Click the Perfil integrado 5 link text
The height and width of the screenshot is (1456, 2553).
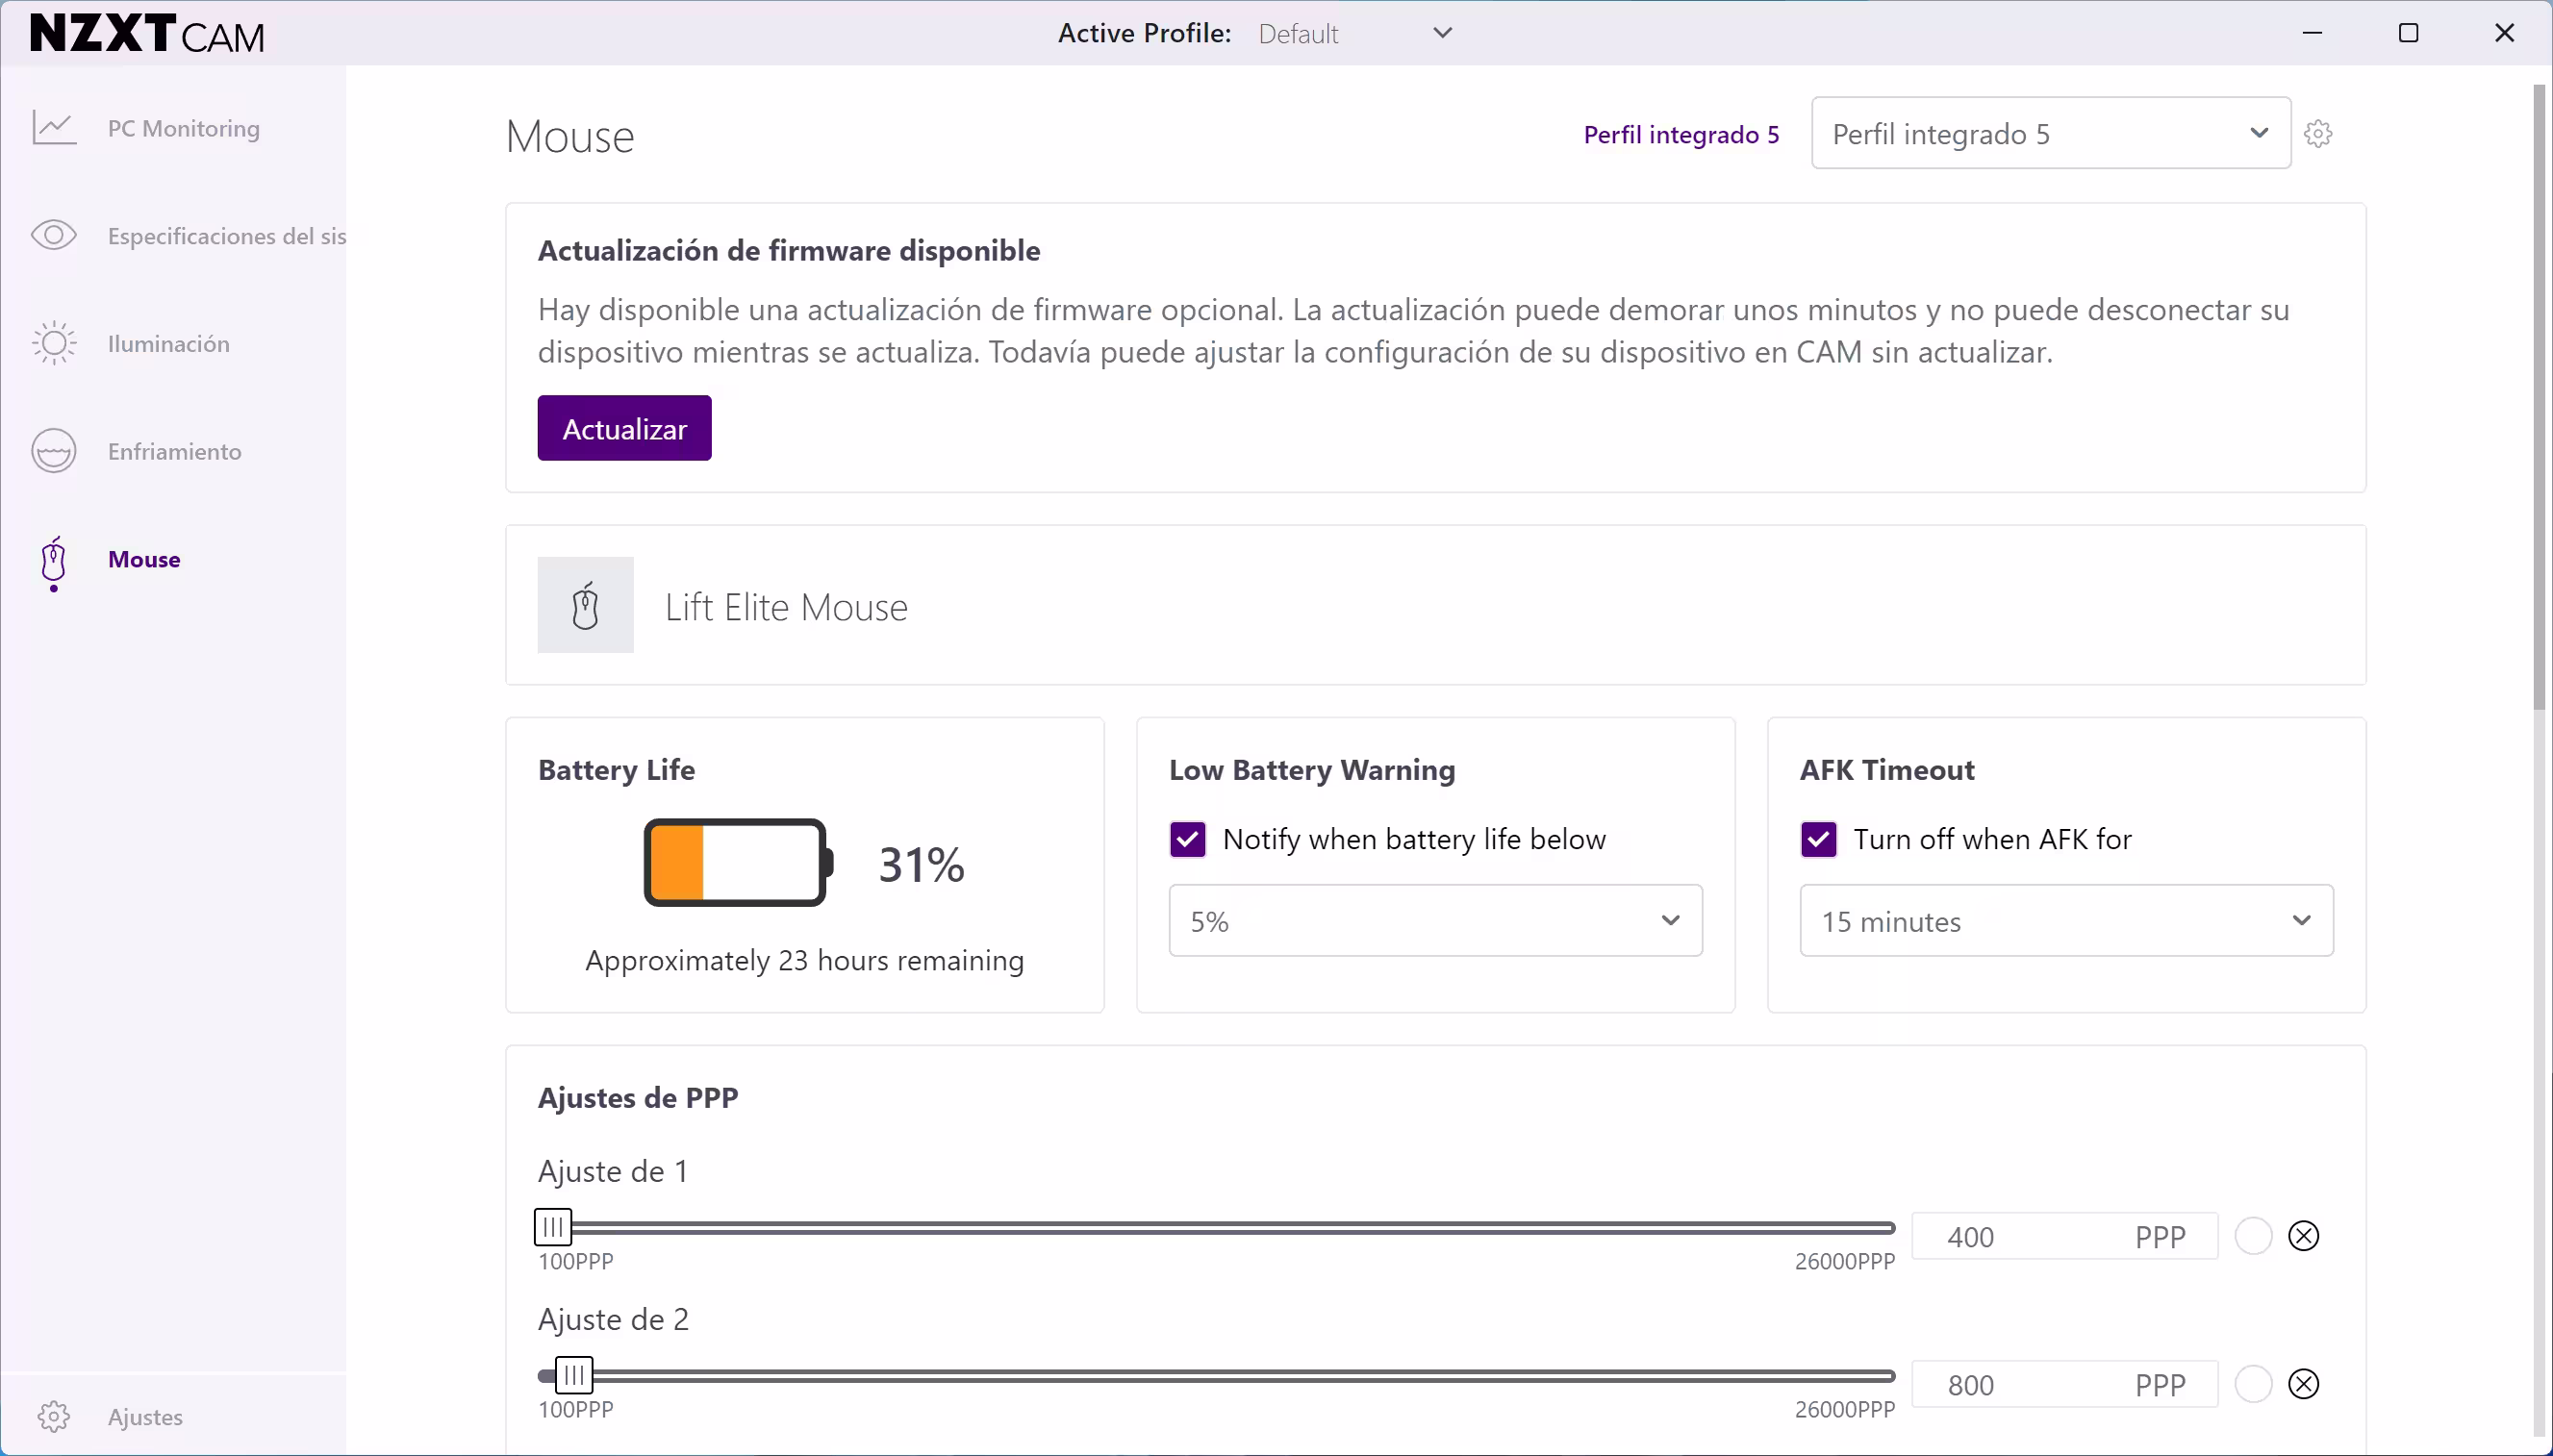pyautogui.click(x=1681, y=135)
